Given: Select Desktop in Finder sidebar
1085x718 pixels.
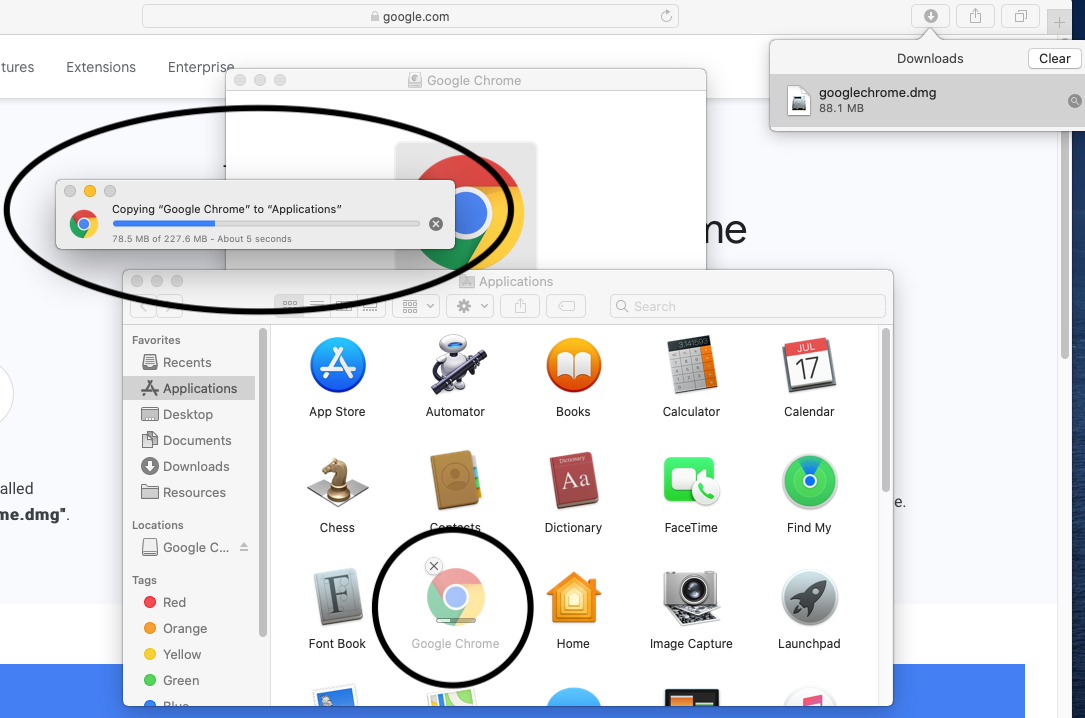Looking at the screenshot, I should click(189, 414).
